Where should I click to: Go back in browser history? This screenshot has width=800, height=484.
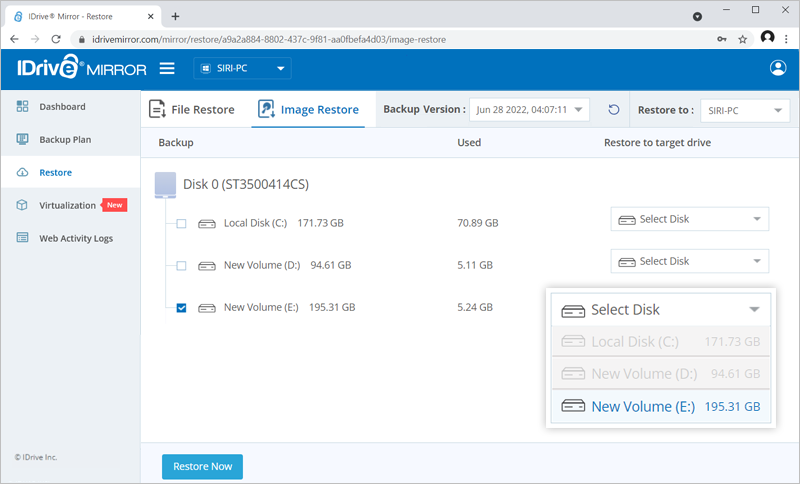click(14, 39)
